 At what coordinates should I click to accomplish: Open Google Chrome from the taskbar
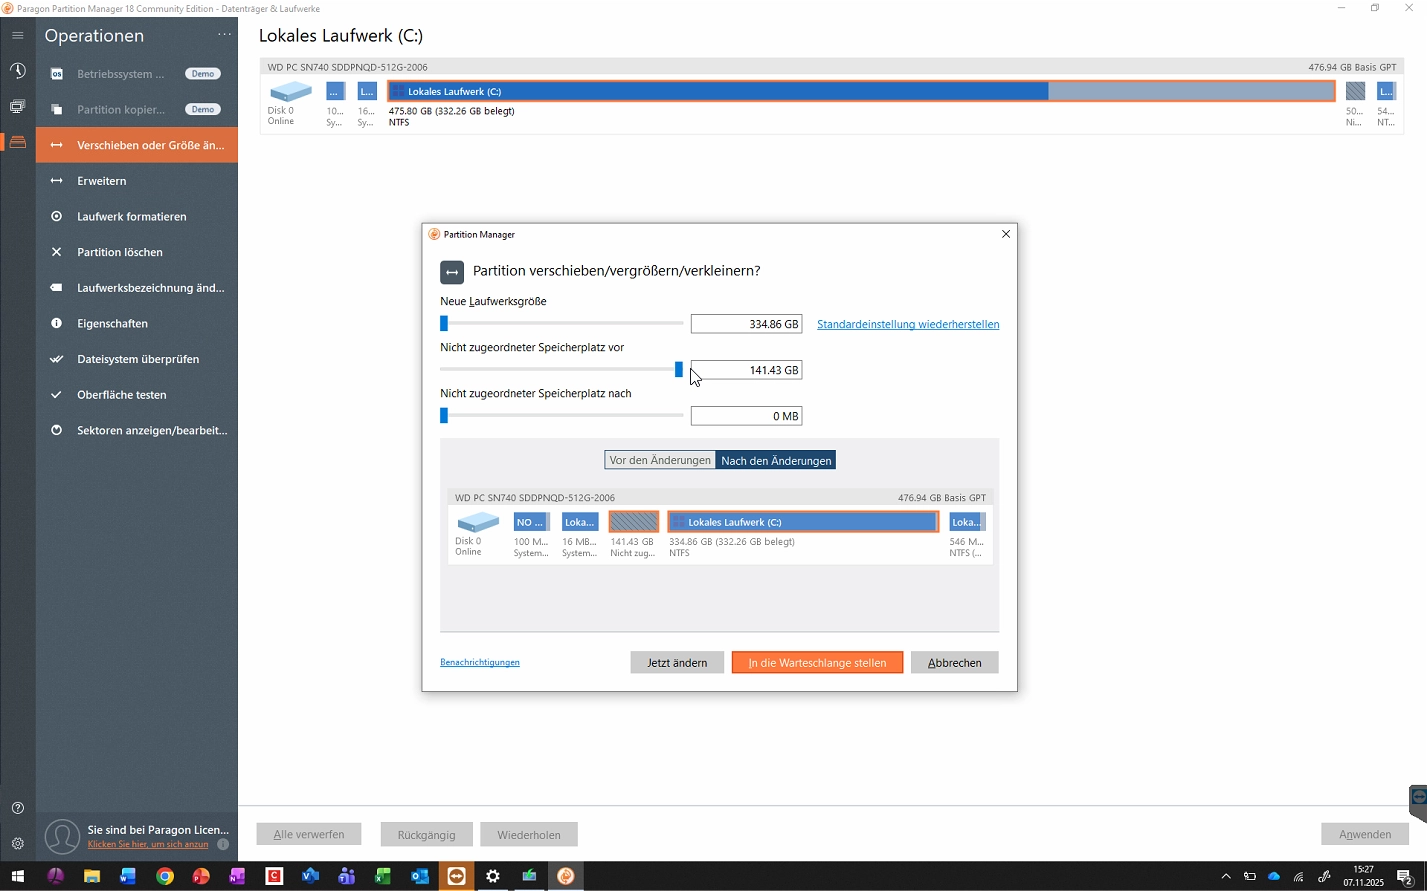pos(165,876)
